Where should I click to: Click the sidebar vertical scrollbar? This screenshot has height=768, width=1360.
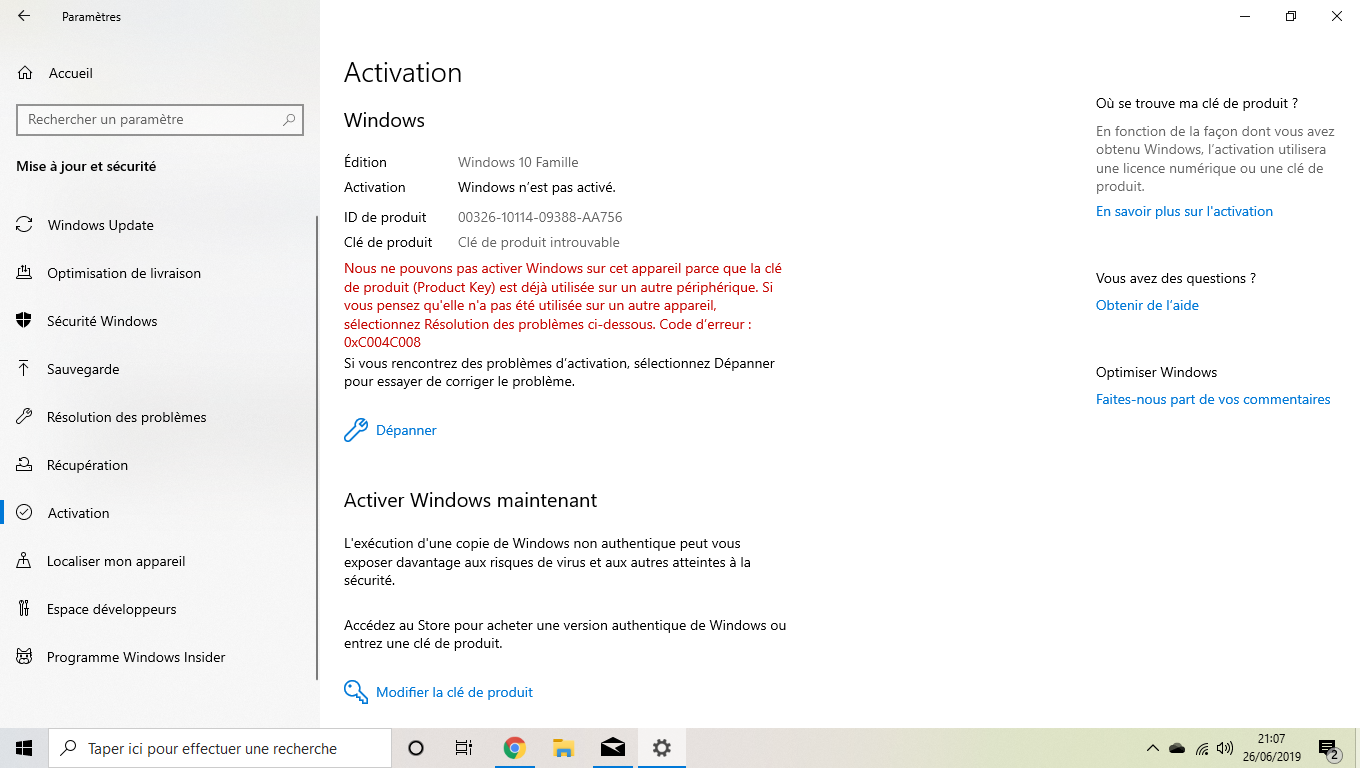tap(317, 447)
